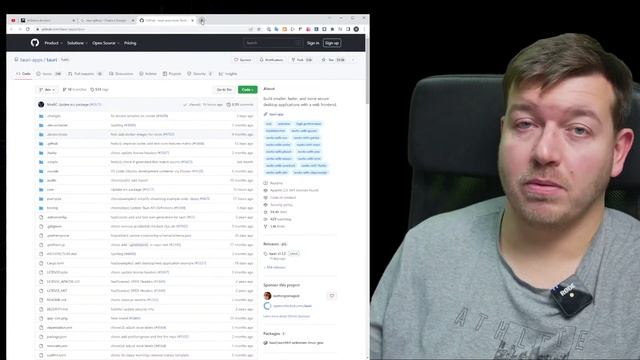
Task: Click the sponsor heart button in sidebar
Action: [x=332, y=296]
